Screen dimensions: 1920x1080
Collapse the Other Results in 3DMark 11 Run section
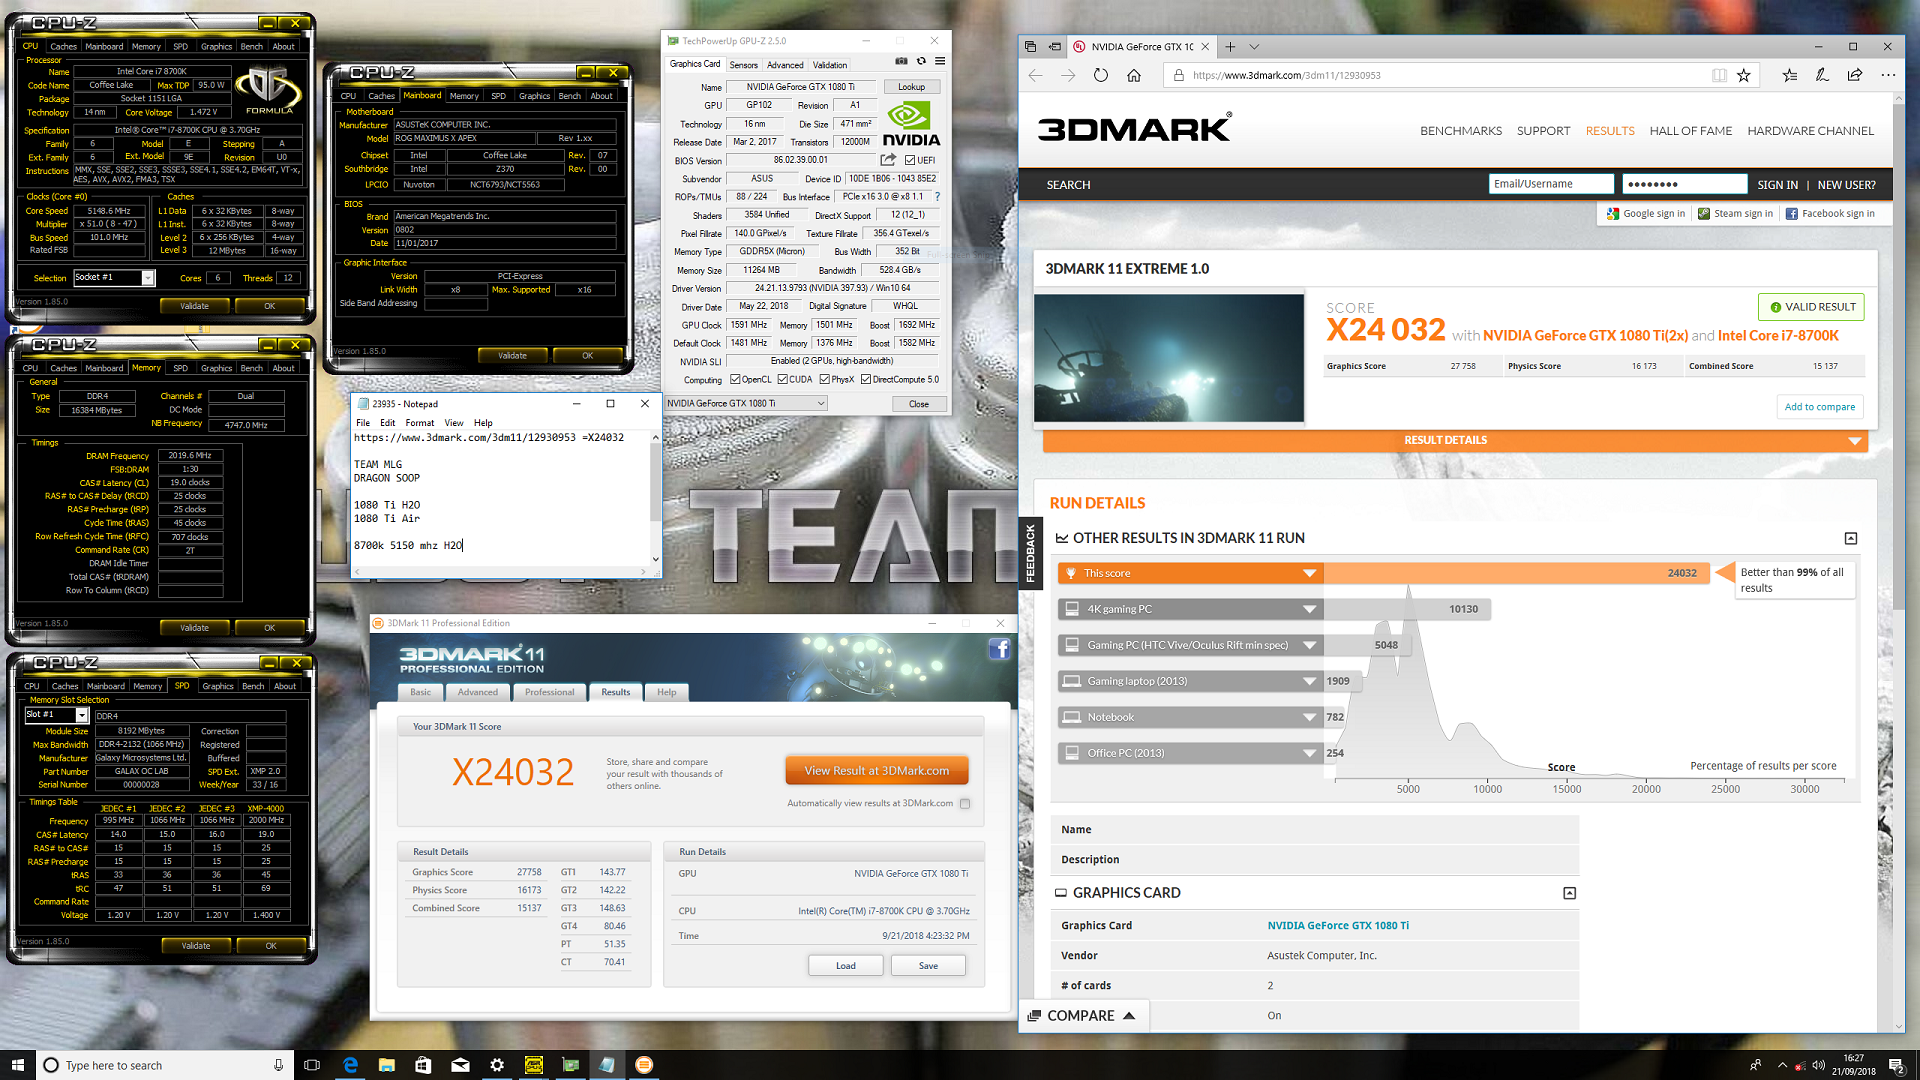[x=1851, y=538]
